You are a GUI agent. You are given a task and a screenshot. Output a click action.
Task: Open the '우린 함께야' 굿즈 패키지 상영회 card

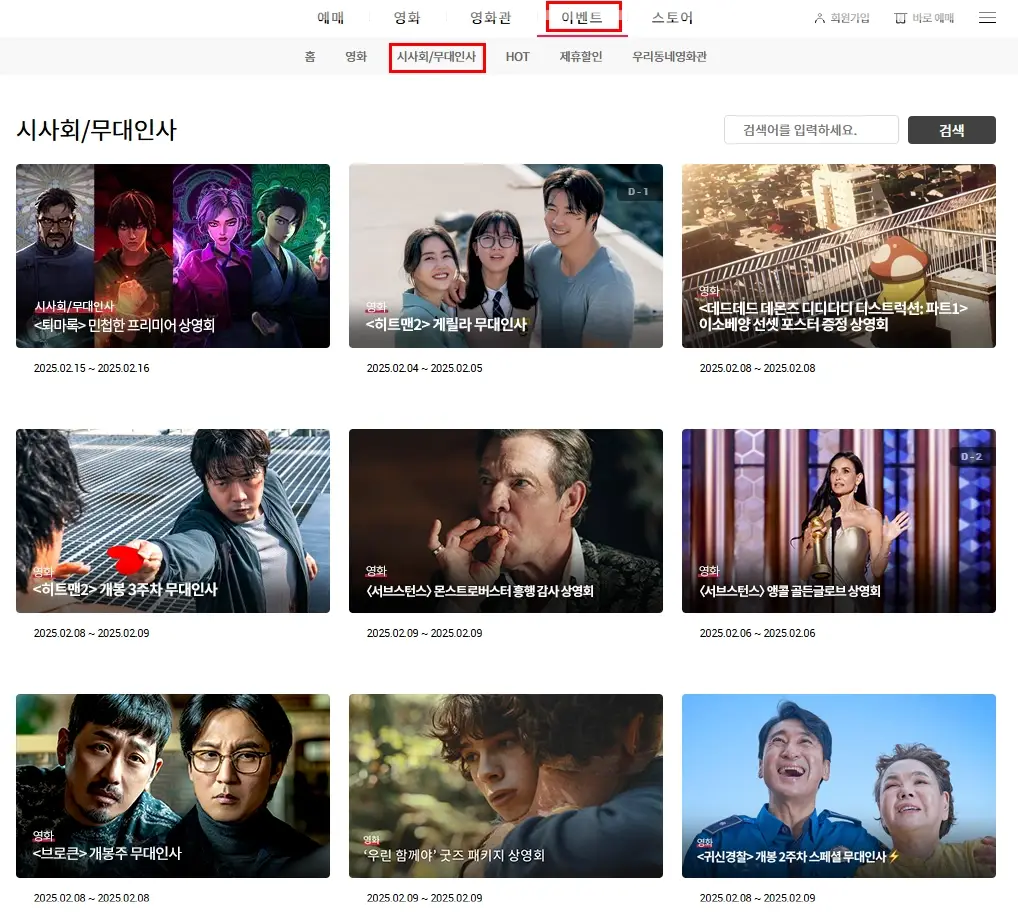506,786
